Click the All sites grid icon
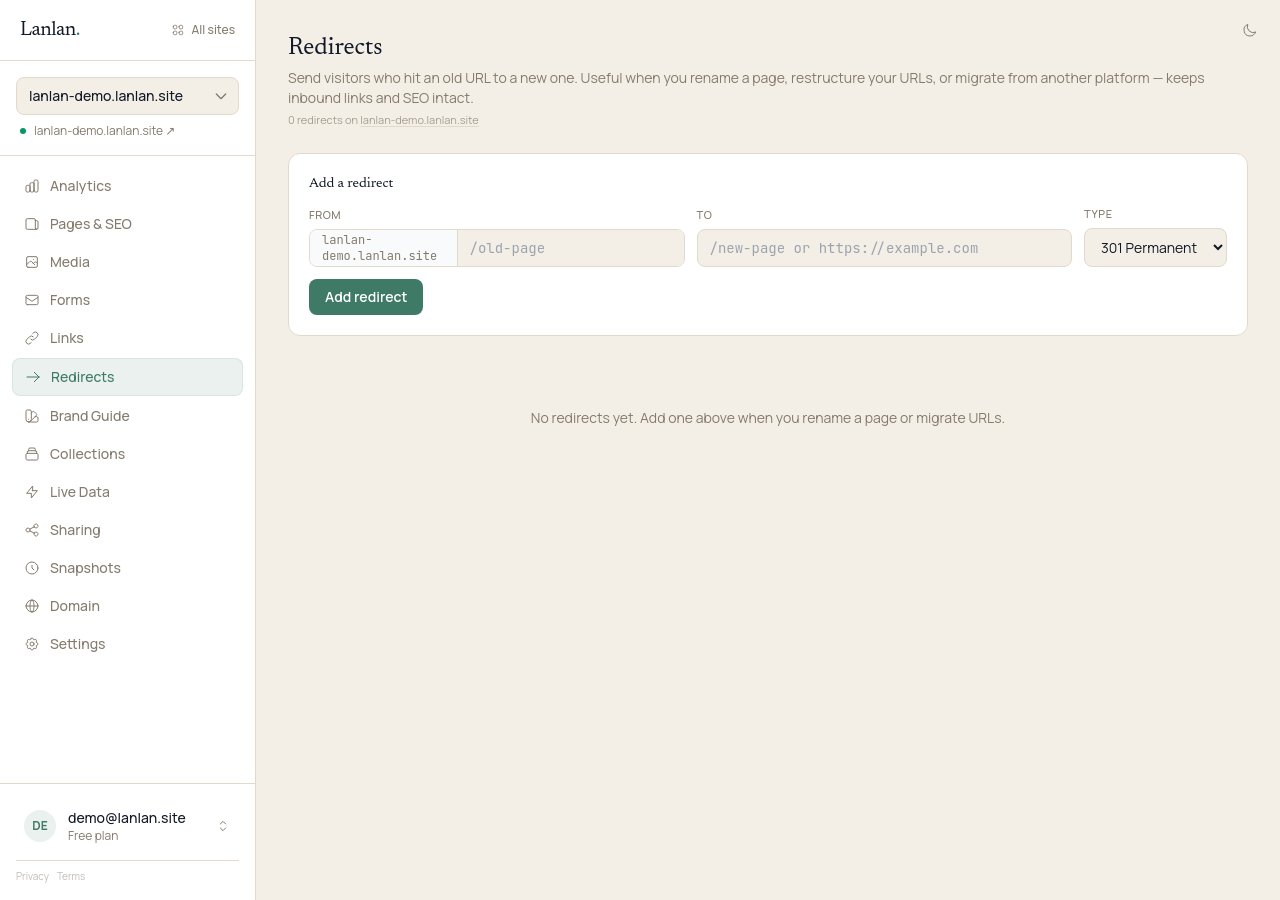Image resolution: width=1280 pixels, height=900 pixels. [178, 30]
